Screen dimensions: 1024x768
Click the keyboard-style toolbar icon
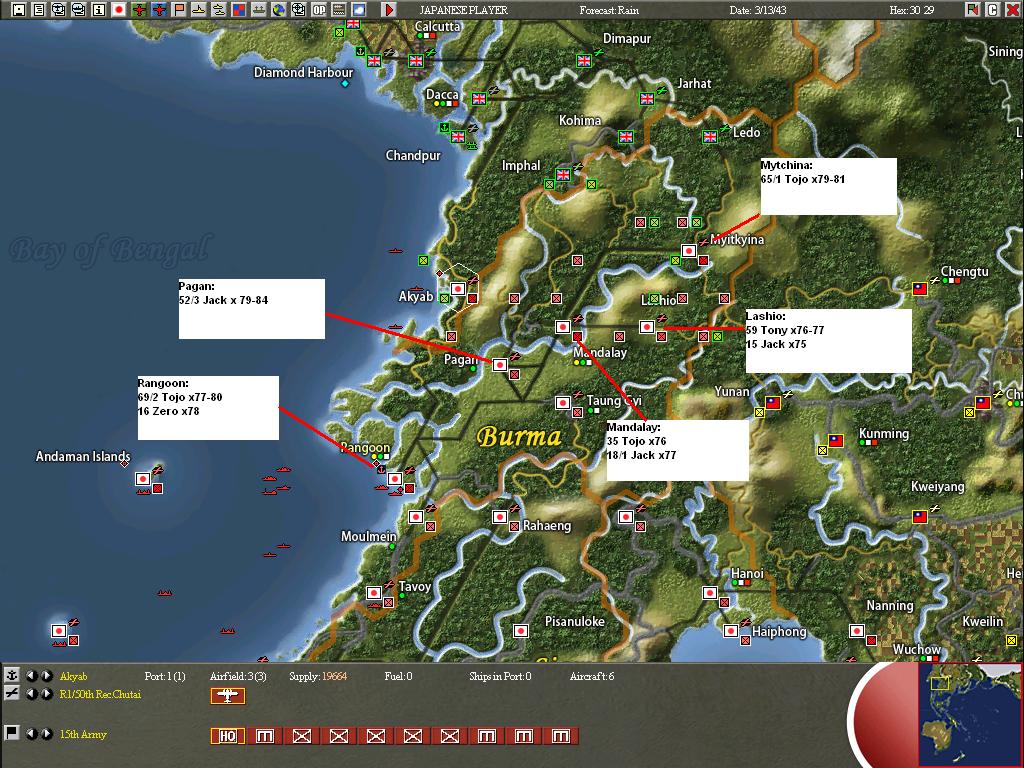click(339, 9)
